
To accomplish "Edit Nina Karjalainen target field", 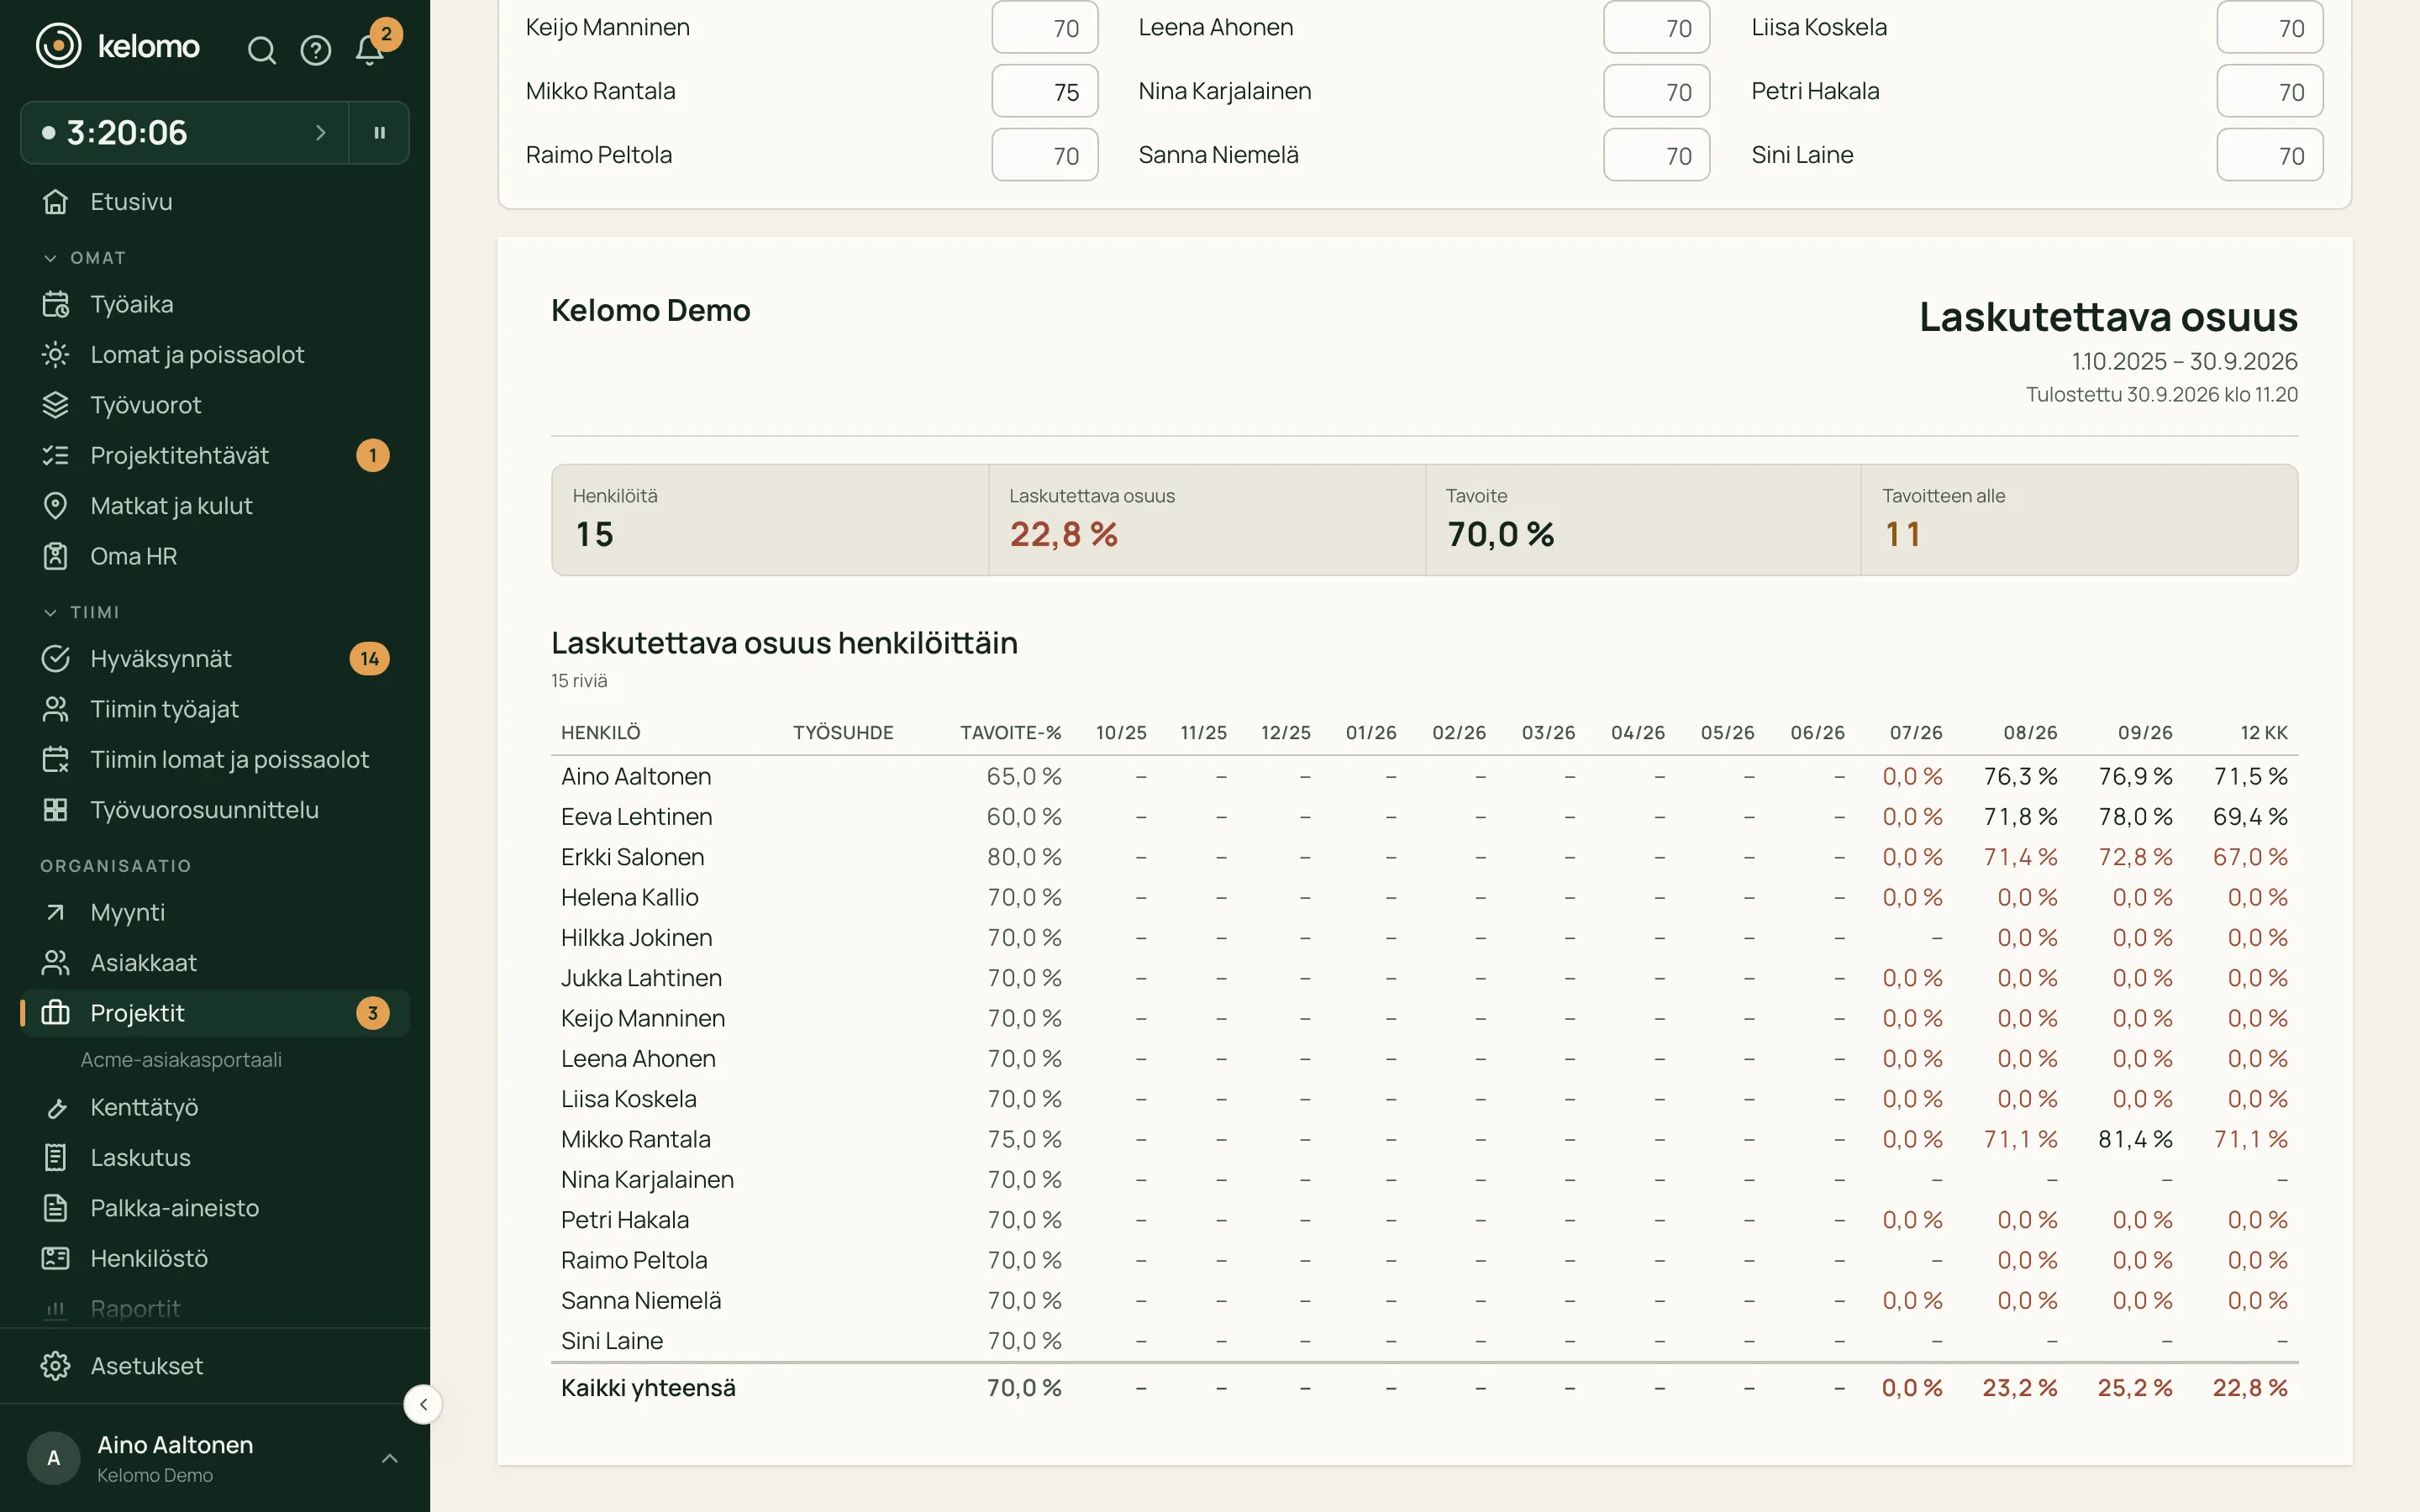I will 1657,92.
